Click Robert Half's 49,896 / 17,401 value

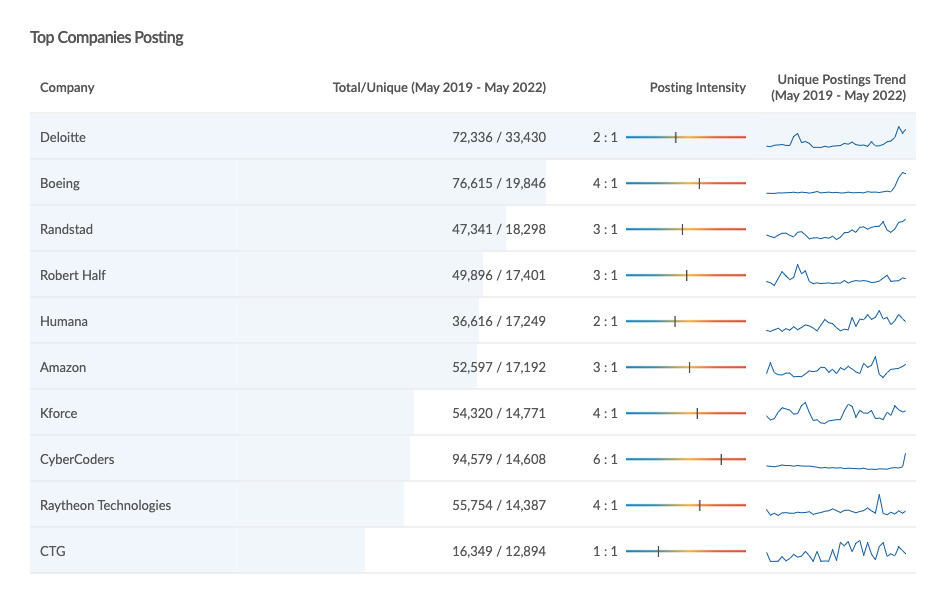pos(499,275)
